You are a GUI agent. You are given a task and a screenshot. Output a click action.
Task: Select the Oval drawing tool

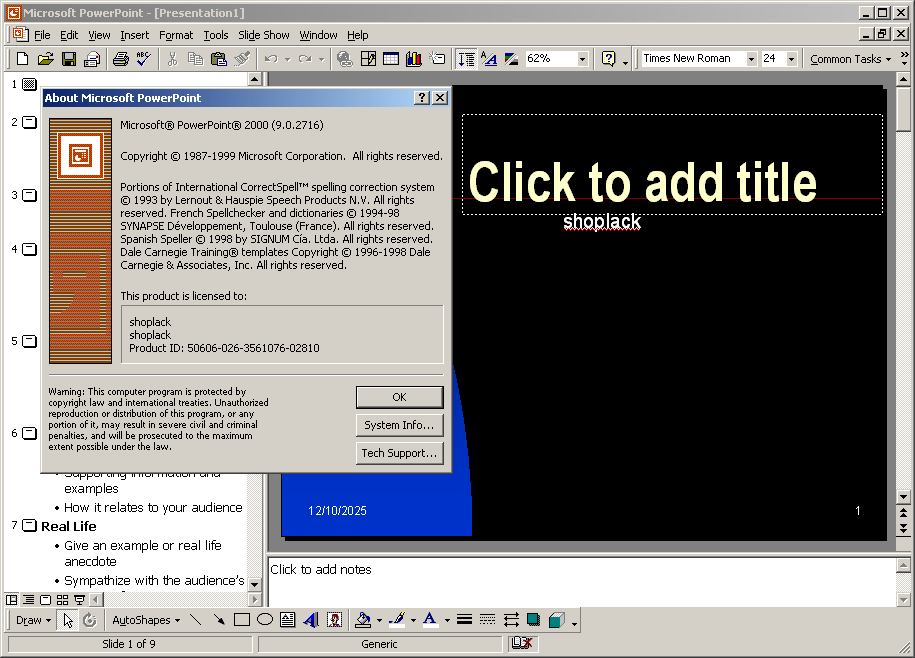coord(264,620)
